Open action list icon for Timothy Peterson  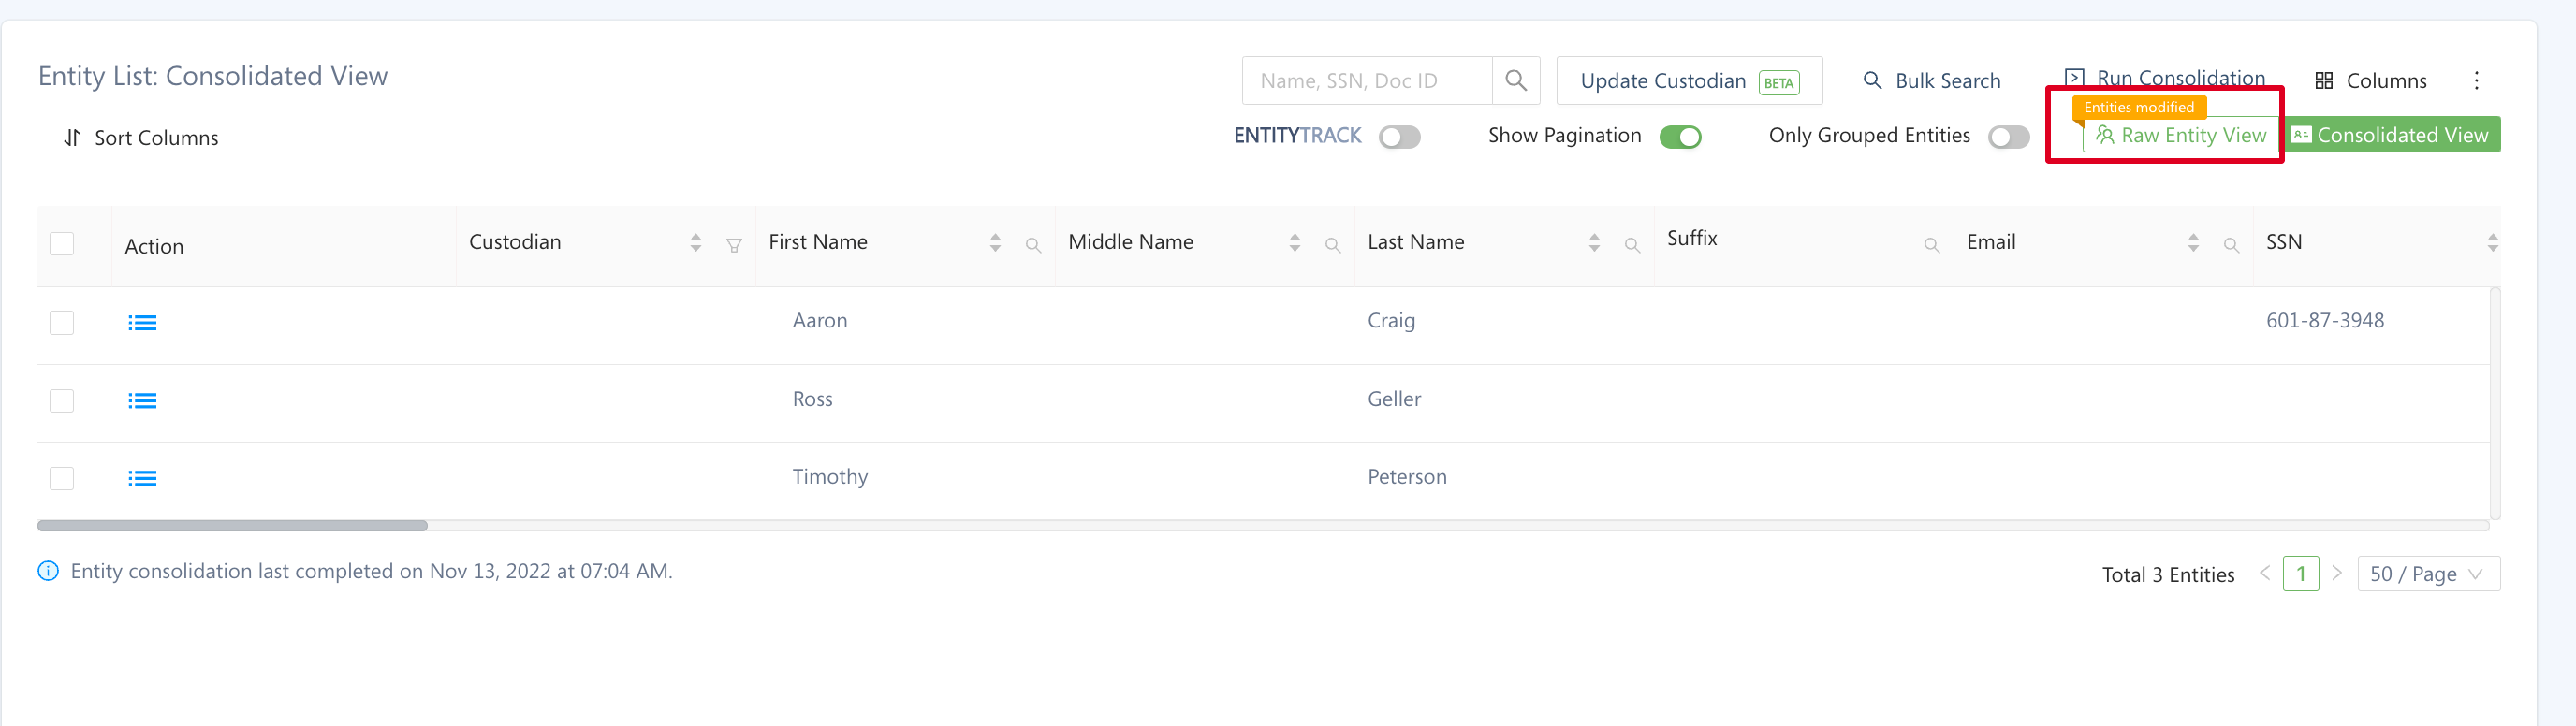point(142,479)
